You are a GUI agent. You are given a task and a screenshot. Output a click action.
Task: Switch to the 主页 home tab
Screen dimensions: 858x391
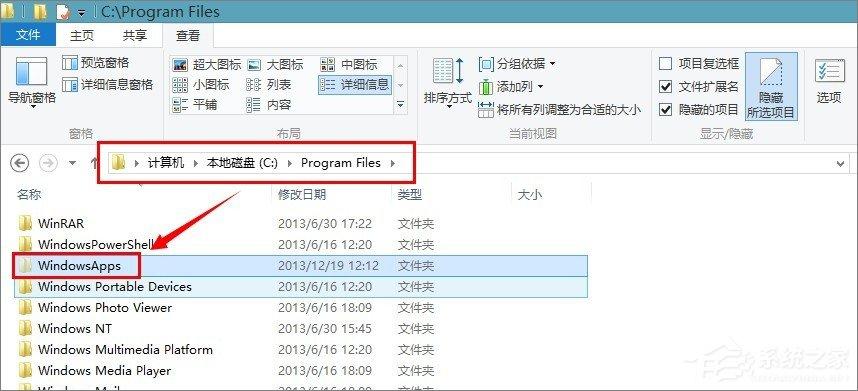(x=82, y=36)
